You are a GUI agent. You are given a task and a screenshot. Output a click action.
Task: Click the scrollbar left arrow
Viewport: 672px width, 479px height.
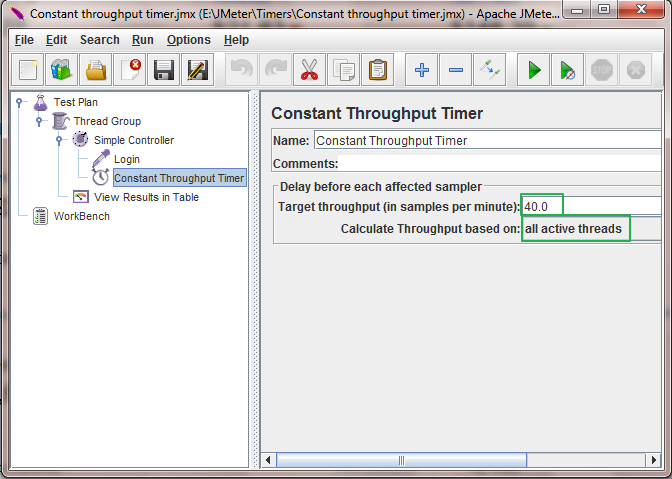click(268, 460)
